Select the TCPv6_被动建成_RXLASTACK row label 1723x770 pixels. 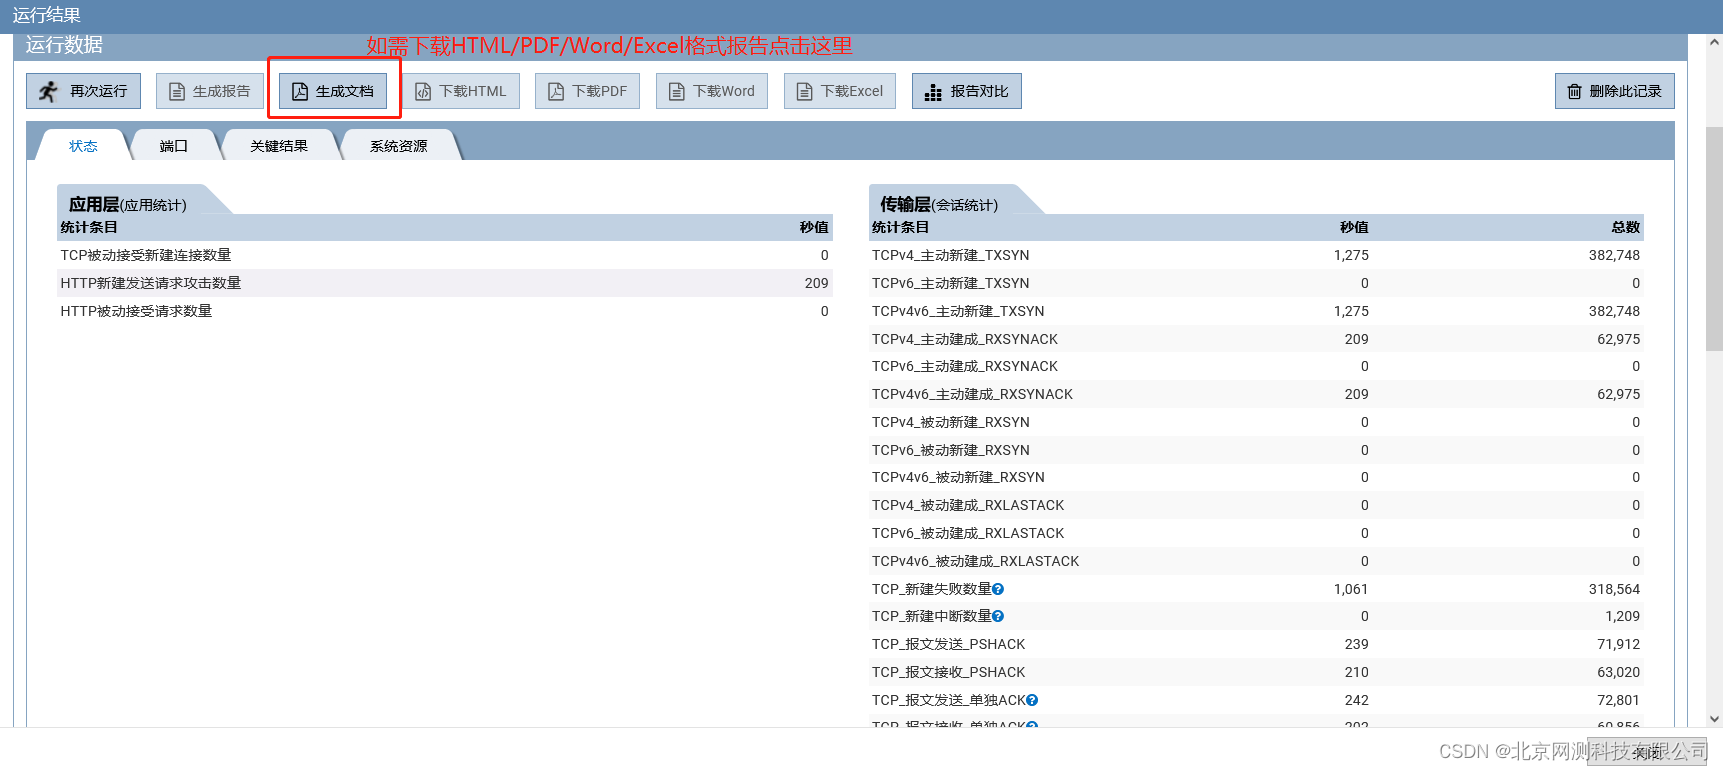[968, 533]
